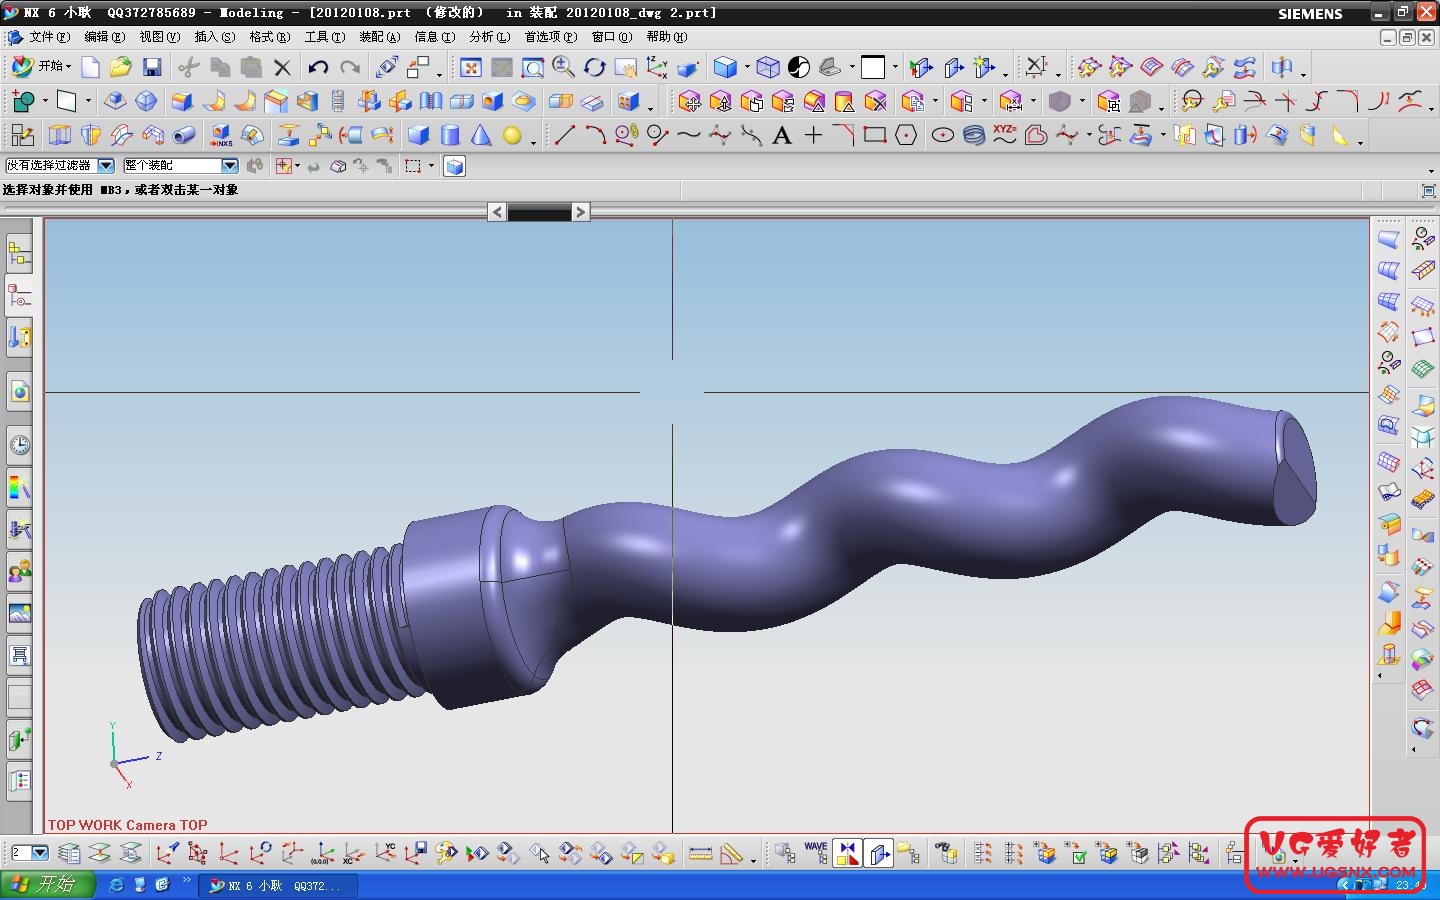This screenshot has width=1440, height=900.
Task: Expand the datum plane dropdown arrow
Action: pyautogui.click(x=88, y=101)
